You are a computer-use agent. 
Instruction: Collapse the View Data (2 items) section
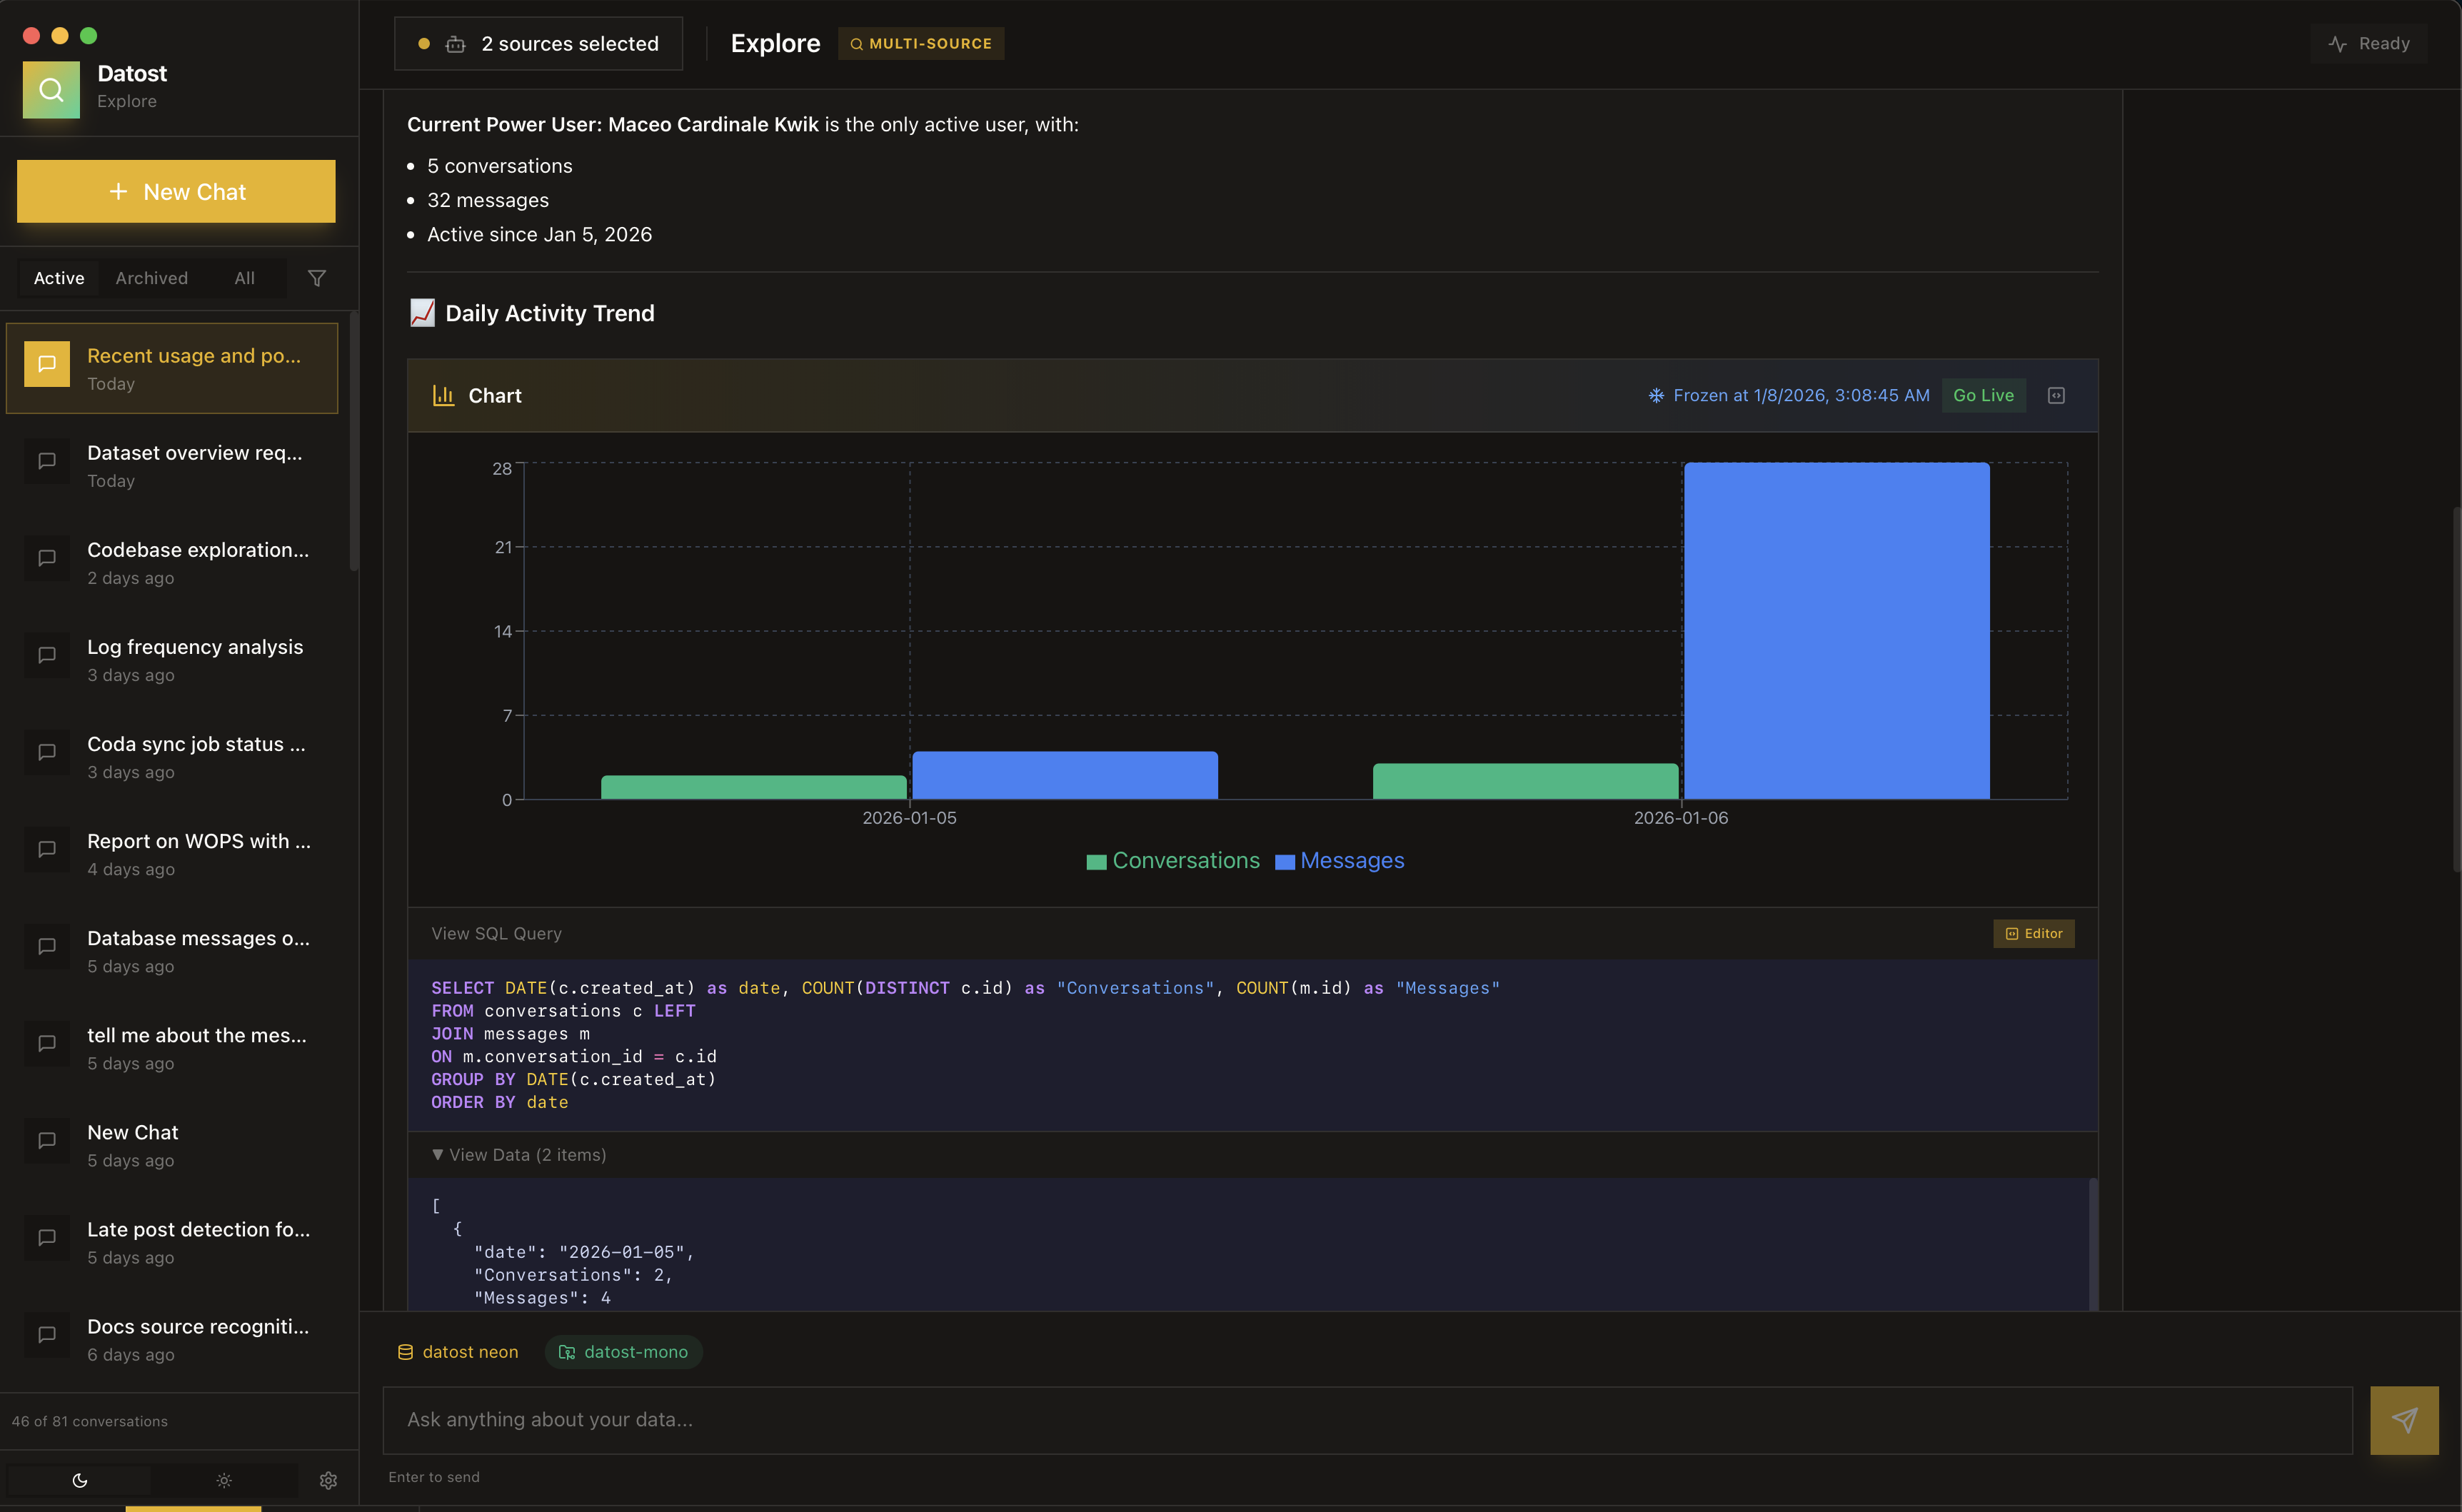coord(519,1155)
